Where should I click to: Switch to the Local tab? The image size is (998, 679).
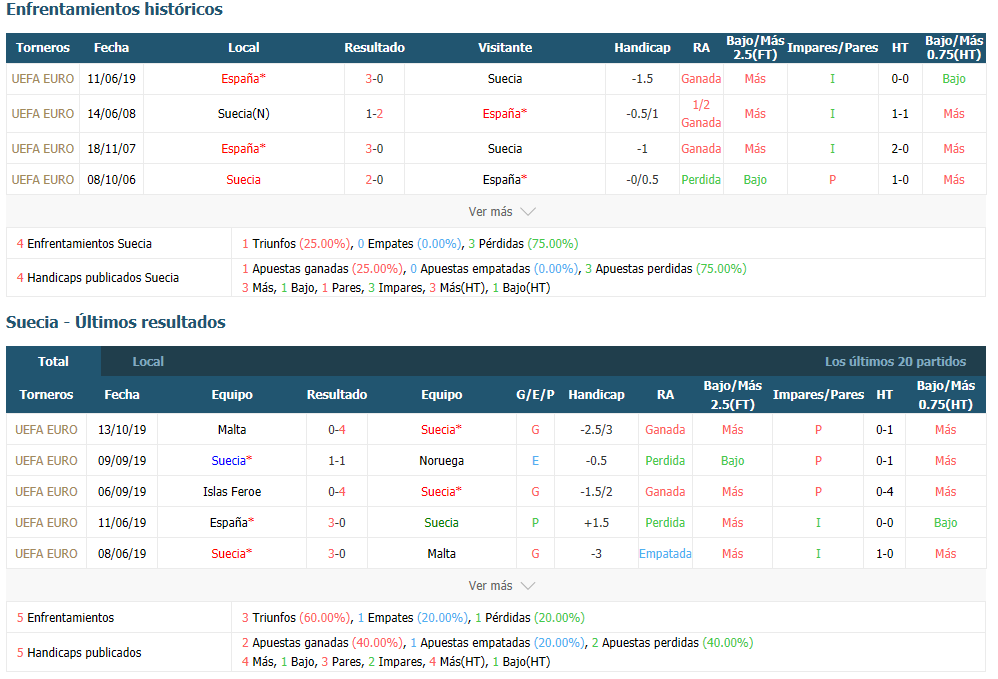[148, 361]
